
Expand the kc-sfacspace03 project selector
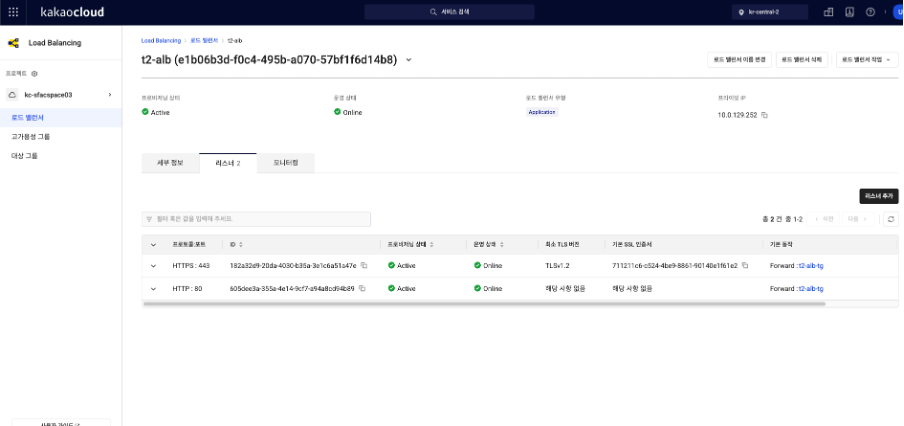tap(60, 95)
